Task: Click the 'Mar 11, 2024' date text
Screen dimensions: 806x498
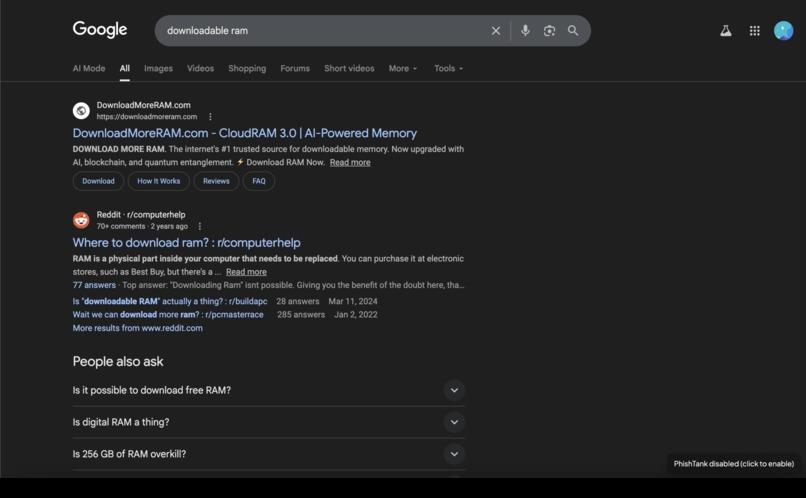Action: tap(353, 301)
